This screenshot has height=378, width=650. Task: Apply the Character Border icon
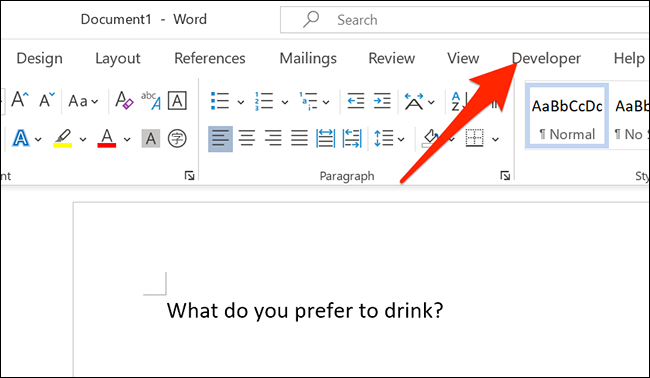tap(177, 101)
